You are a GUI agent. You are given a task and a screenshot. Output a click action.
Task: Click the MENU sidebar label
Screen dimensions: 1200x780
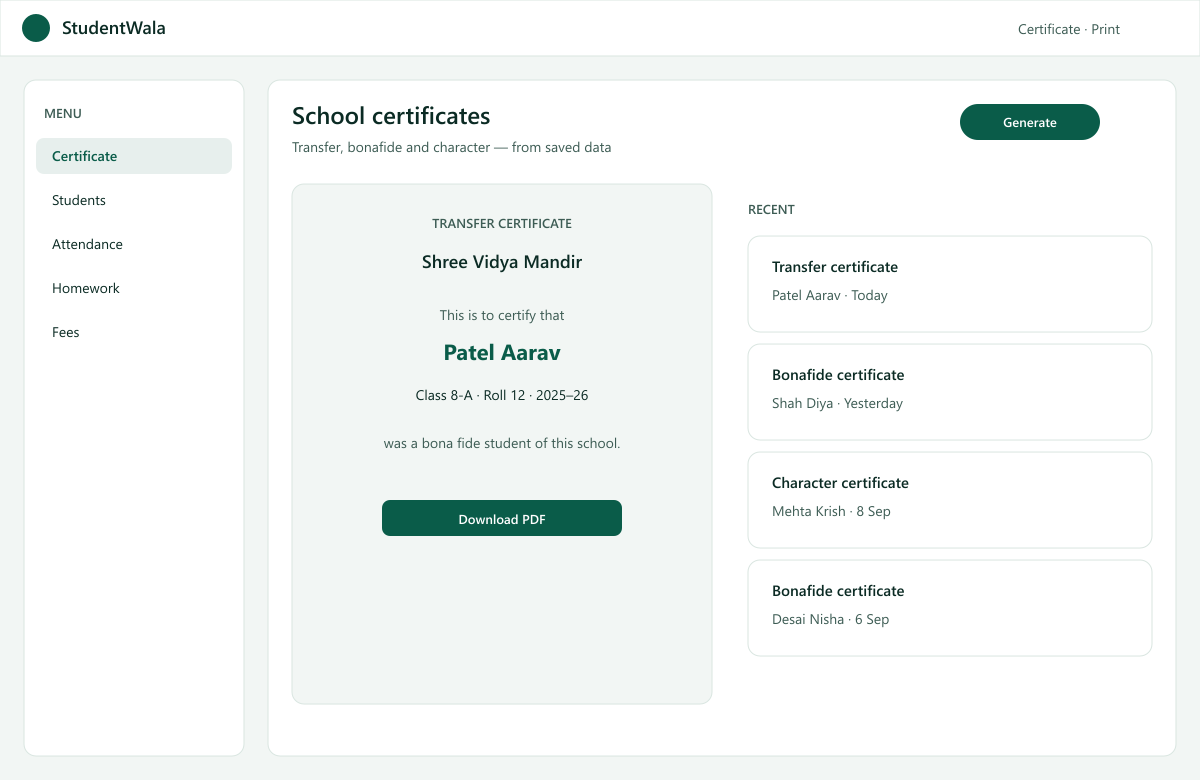point(63,114)
